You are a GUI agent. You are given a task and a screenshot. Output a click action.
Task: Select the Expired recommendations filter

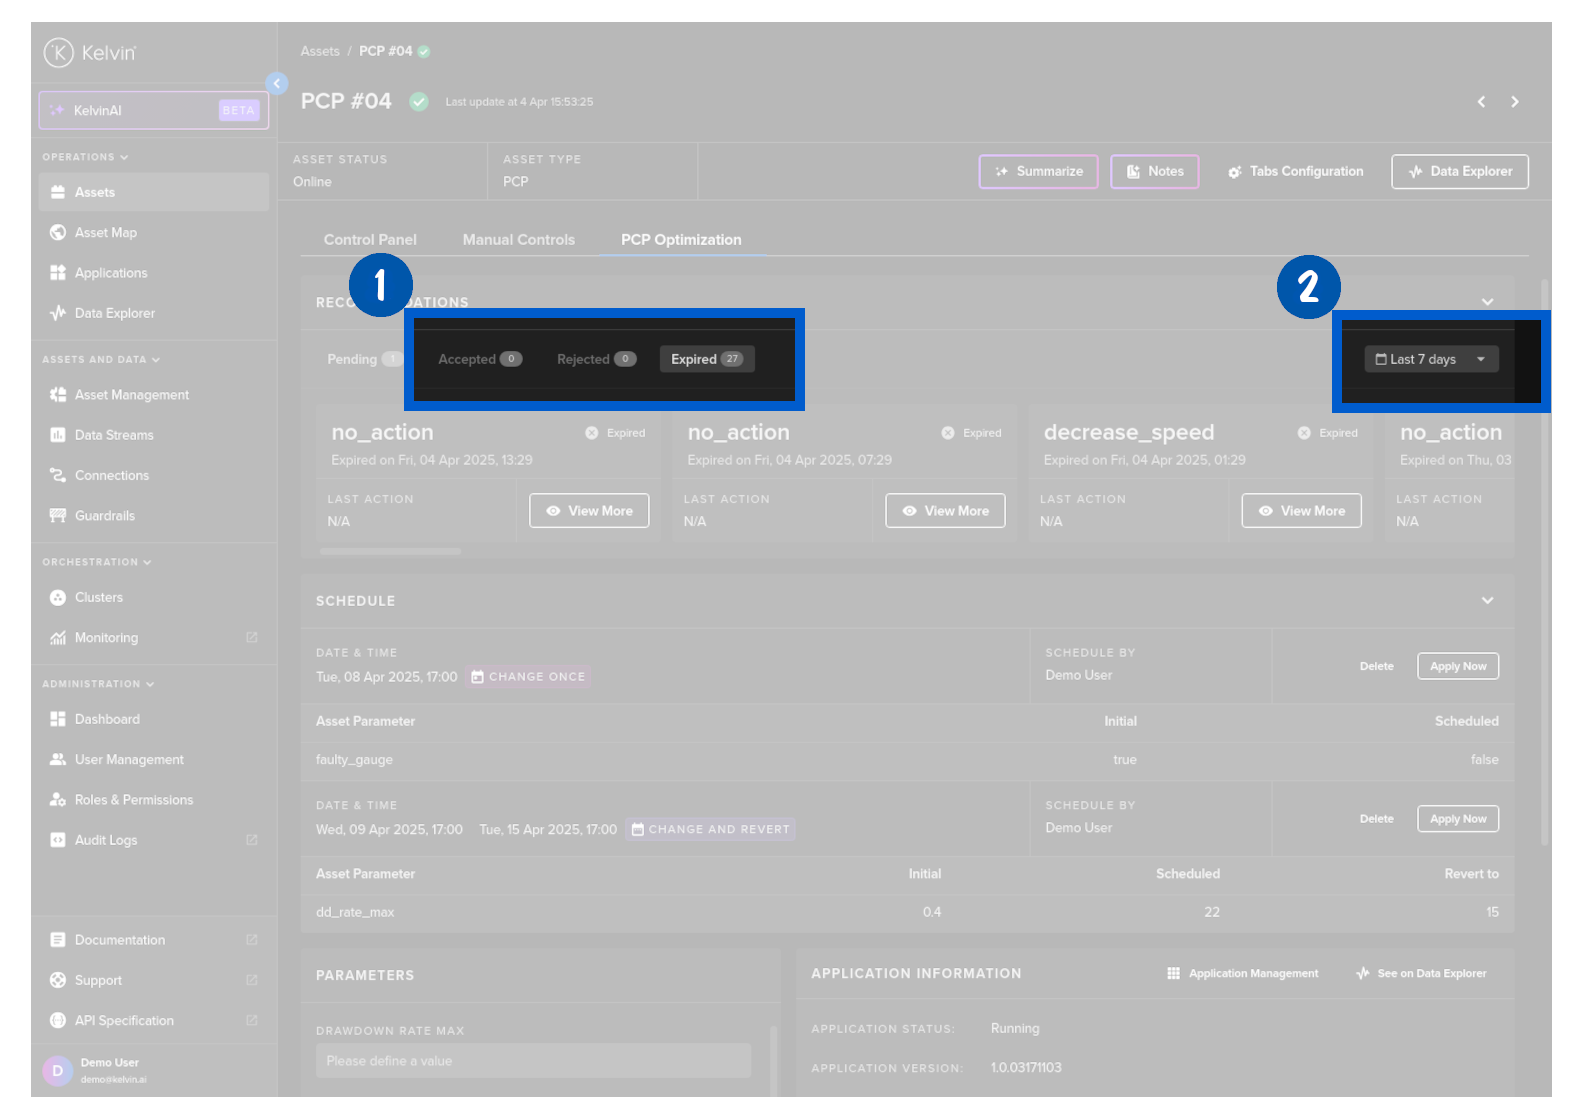[706, 359]
